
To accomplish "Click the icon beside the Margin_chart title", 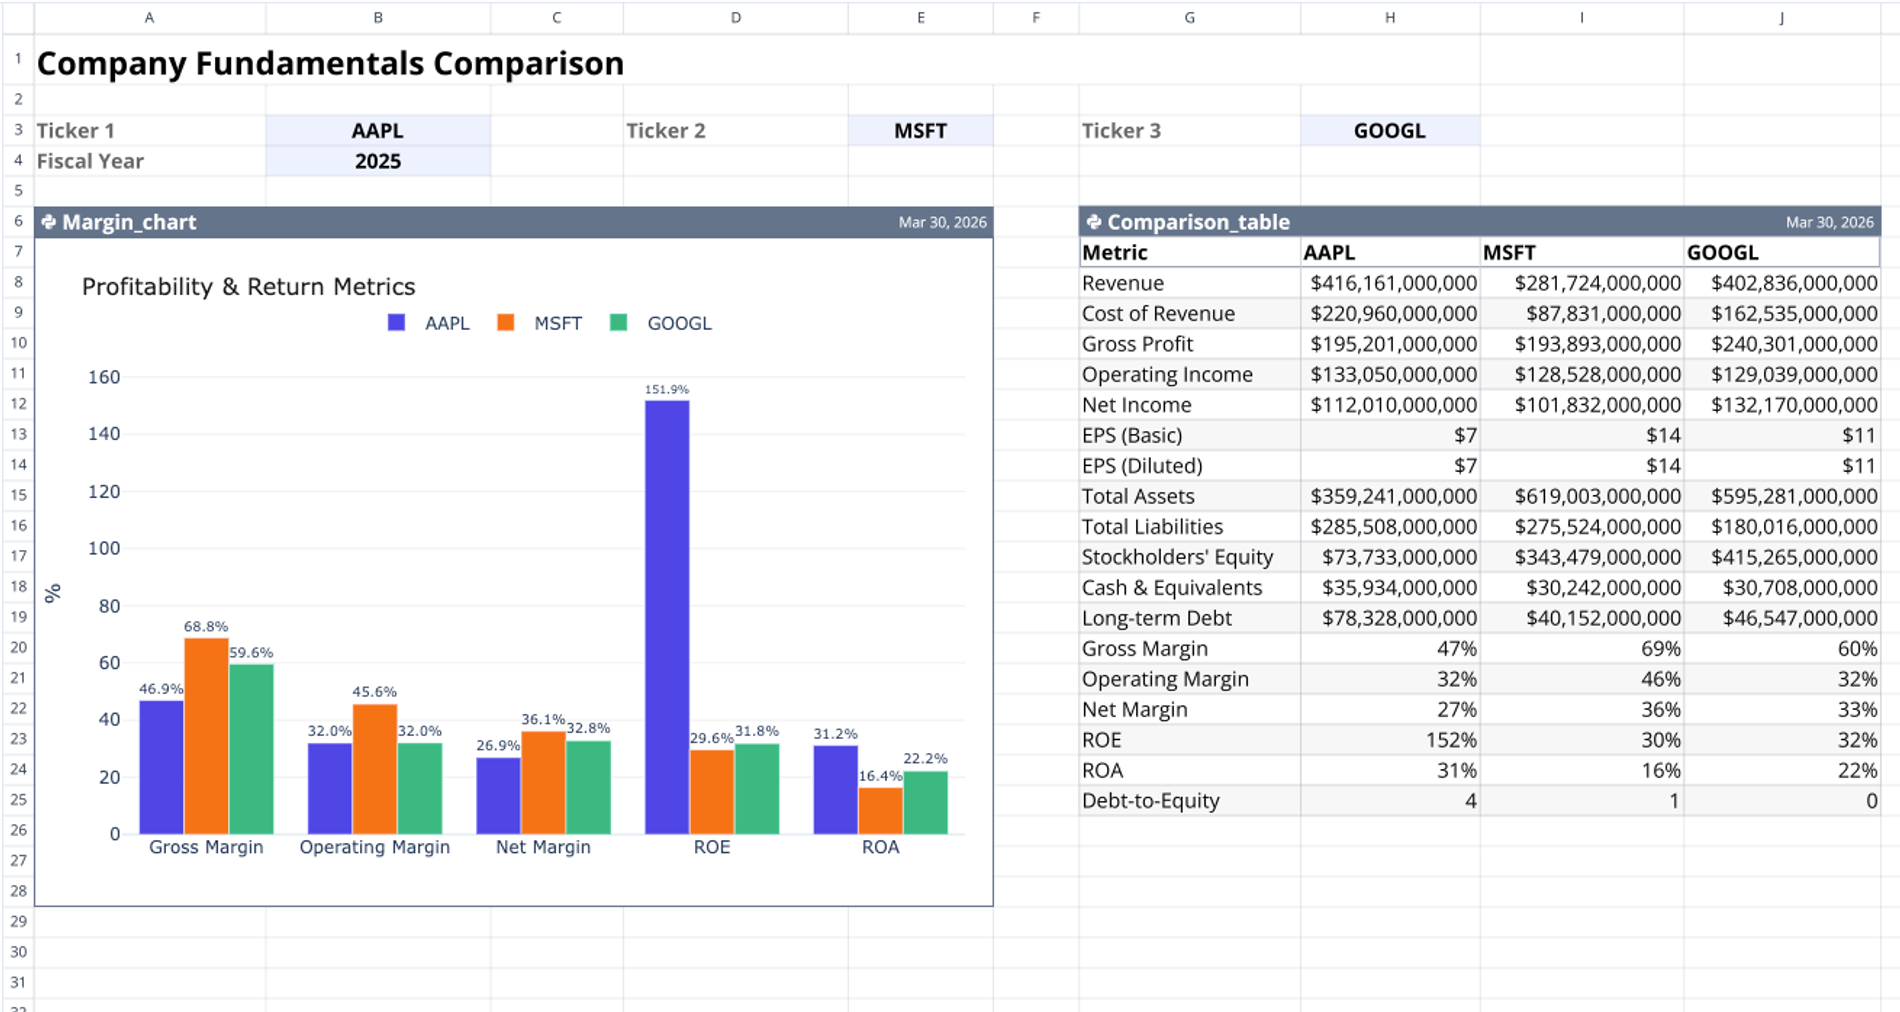I will click(48, 222).
